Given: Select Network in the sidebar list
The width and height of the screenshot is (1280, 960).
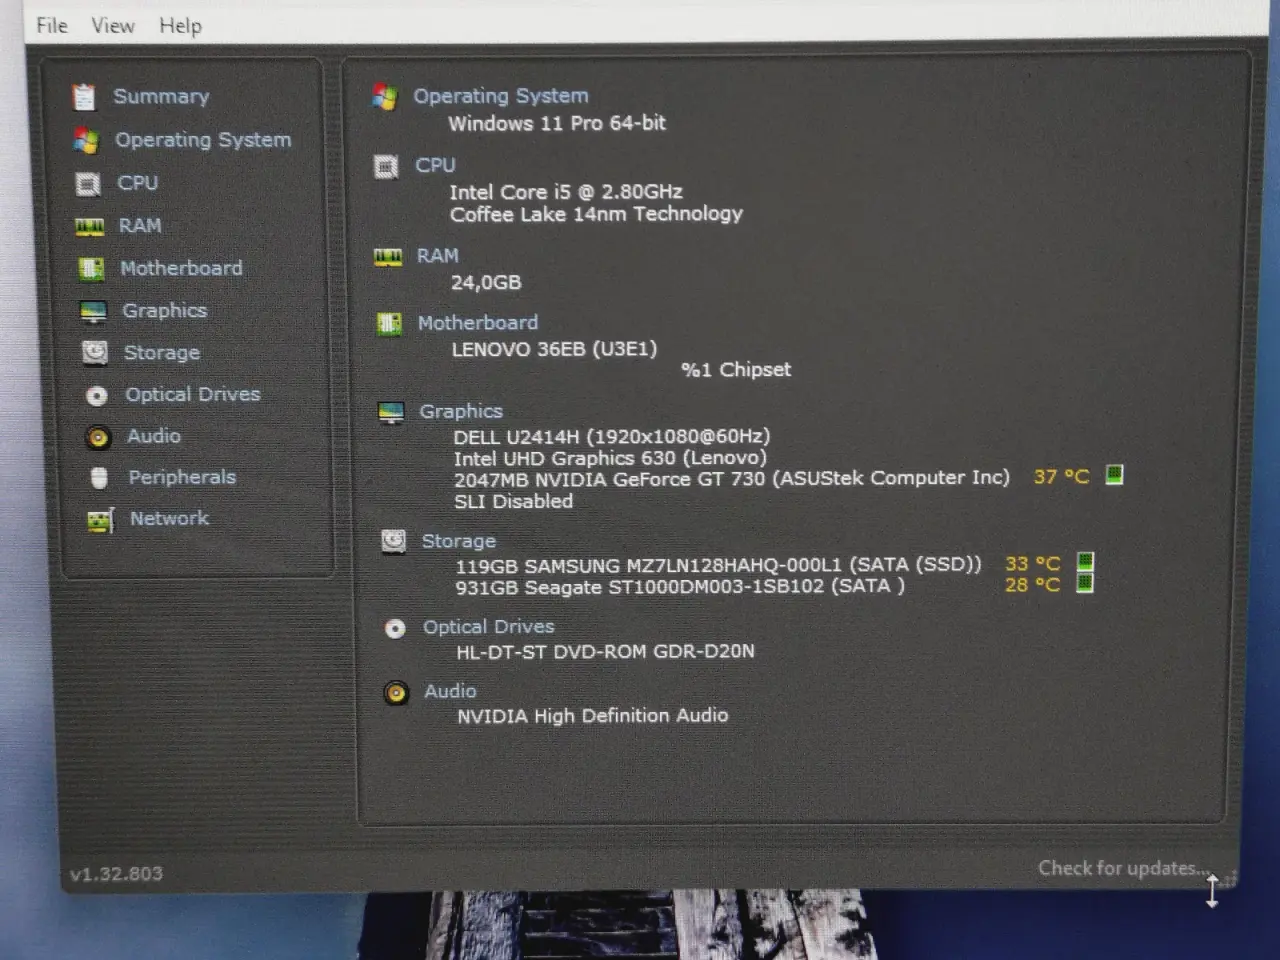Looking at the screenshot, I should pos(169,518).
